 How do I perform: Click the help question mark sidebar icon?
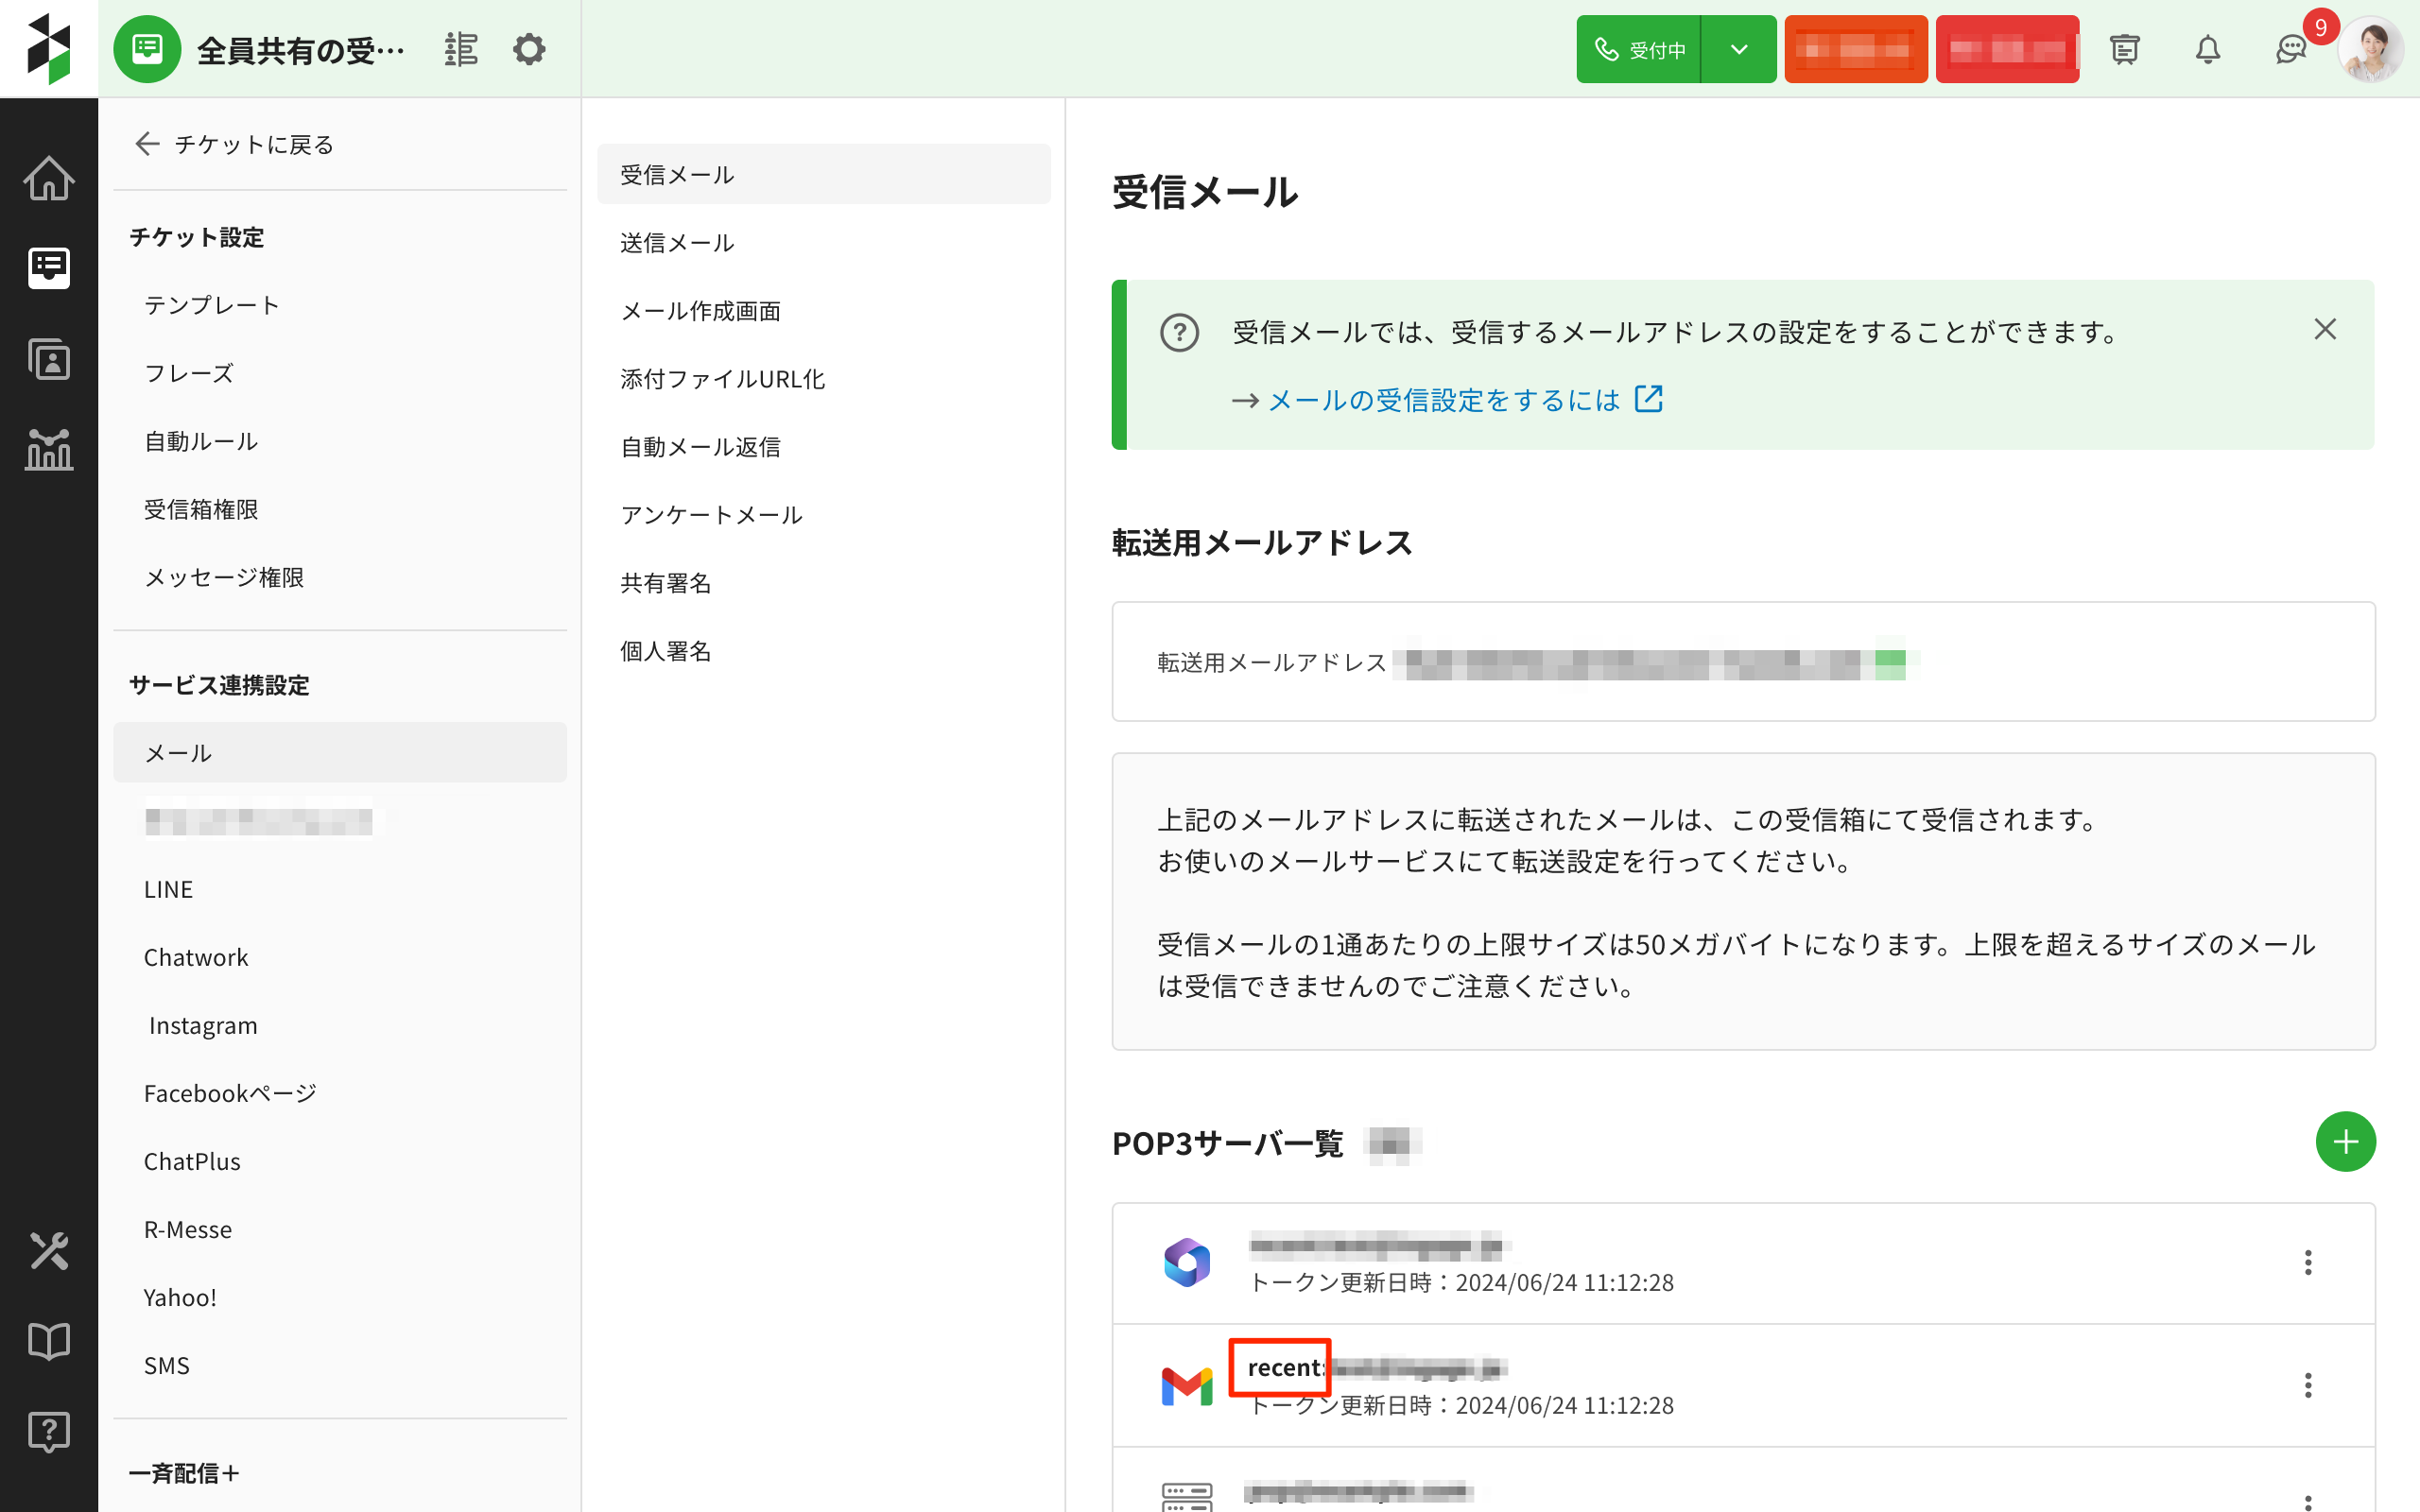48,1431
